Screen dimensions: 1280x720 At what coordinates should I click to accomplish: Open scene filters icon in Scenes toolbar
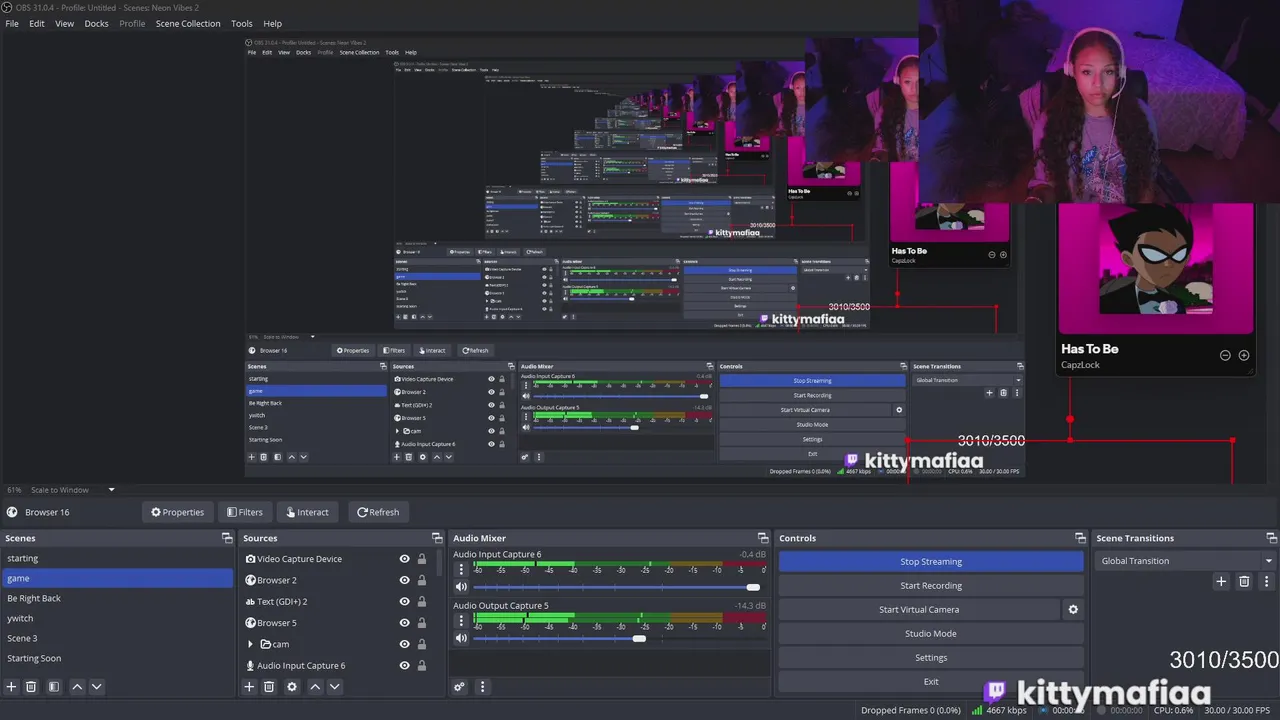pyautogui.click(x=54, y=687)
